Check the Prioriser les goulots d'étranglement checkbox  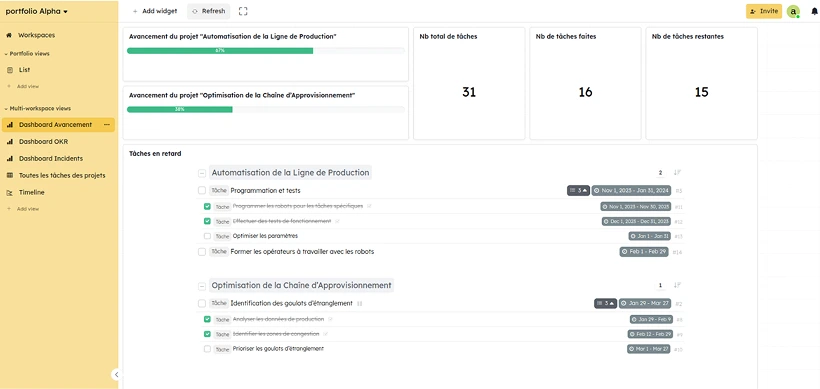click(x=208, y=349)
